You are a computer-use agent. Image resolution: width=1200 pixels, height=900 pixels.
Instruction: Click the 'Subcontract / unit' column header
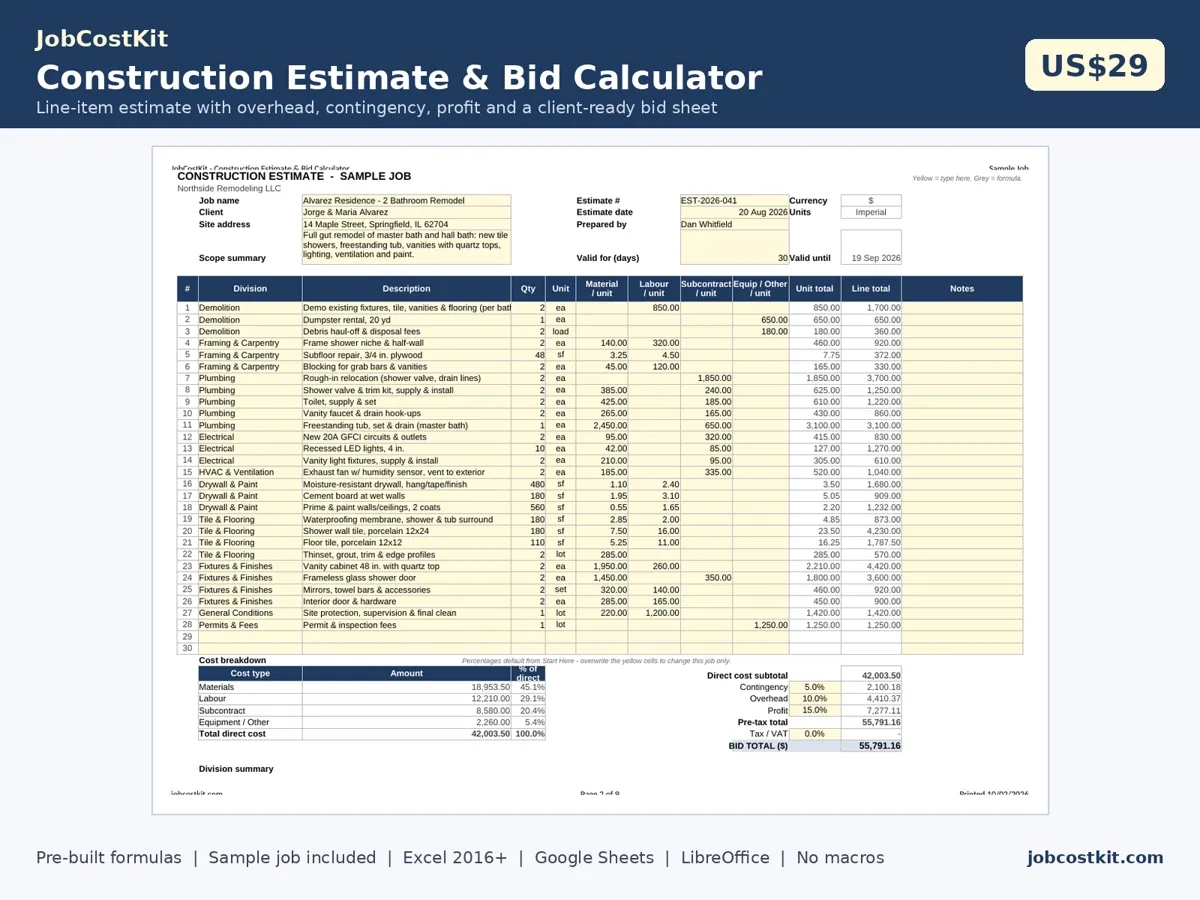(x=706, y=288)
